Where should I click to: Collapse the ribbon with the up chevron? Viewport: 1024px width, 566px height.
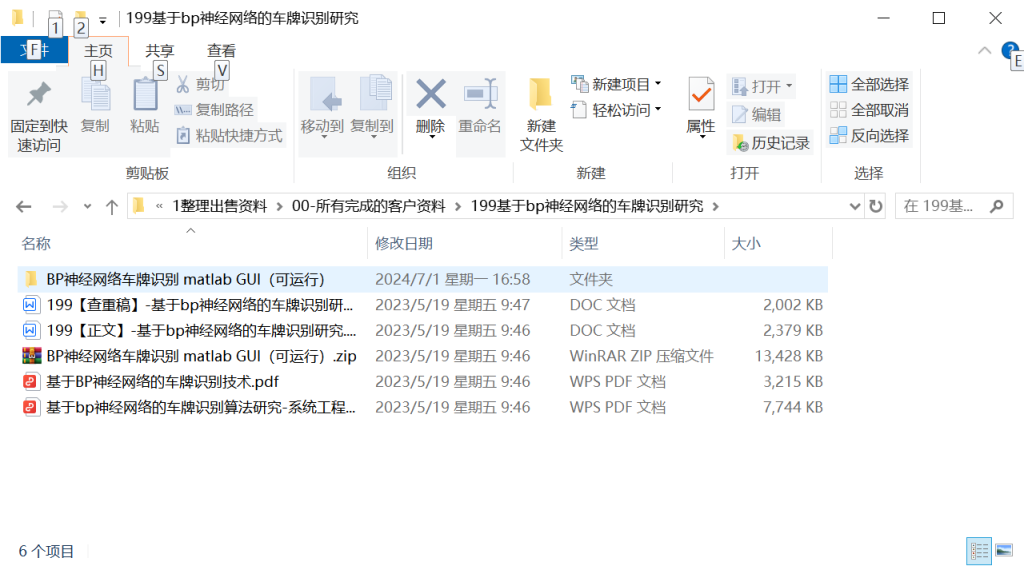(x=984, y=50)
